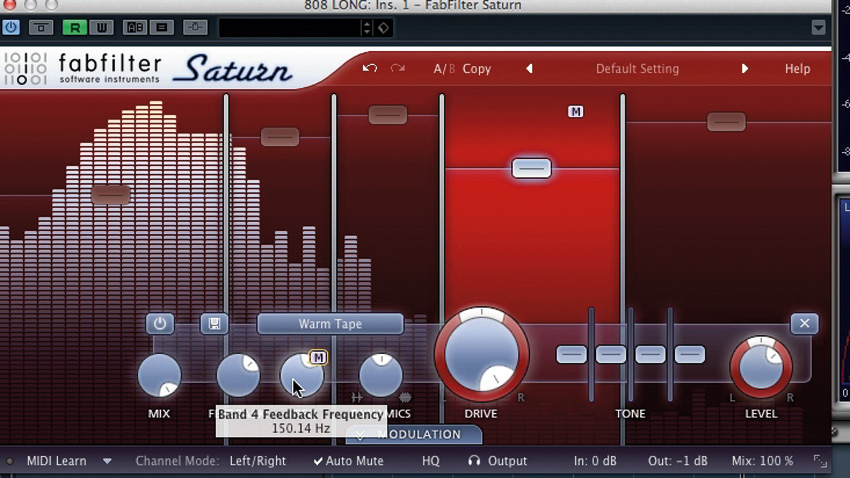Screen dimensions: 850x478
Task: Open the Default Setting preset menu
Action: click(638, 69)
